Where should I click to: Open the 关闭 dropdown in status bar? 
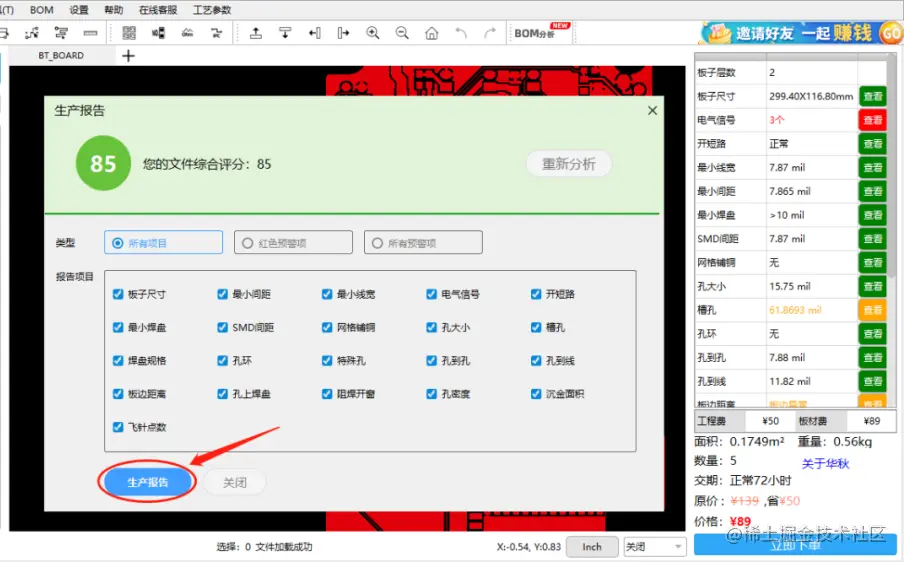coord(654,546)
